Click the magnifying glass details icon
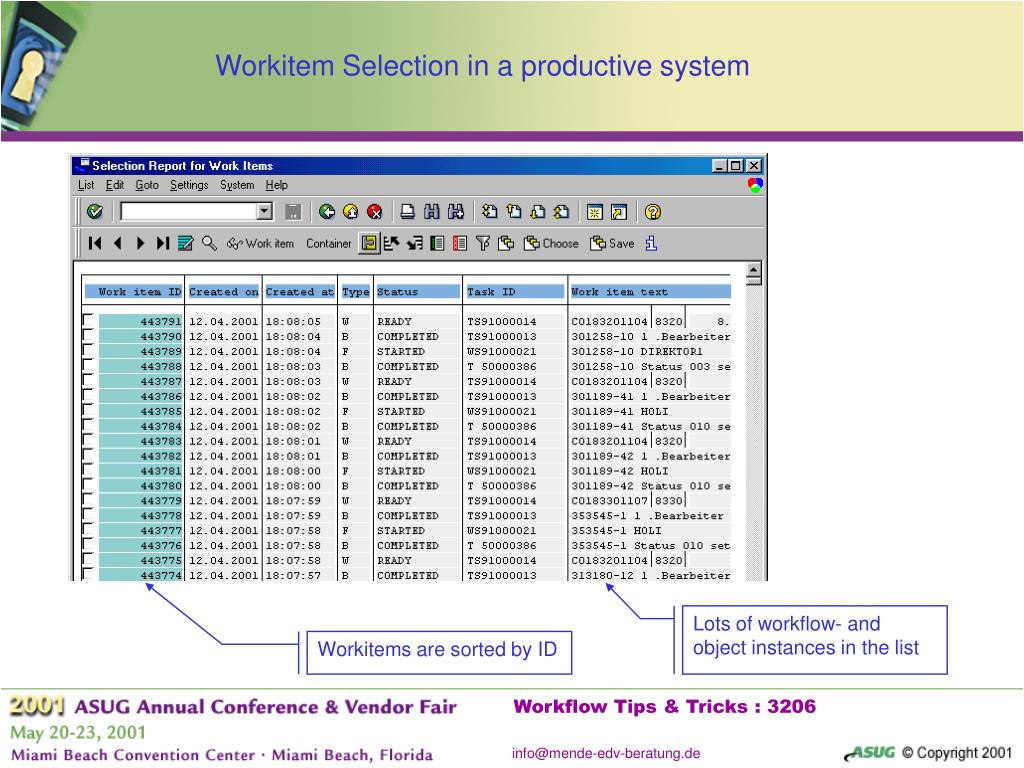This screenshot has height=768, width=1024. (x=209, y=244)
